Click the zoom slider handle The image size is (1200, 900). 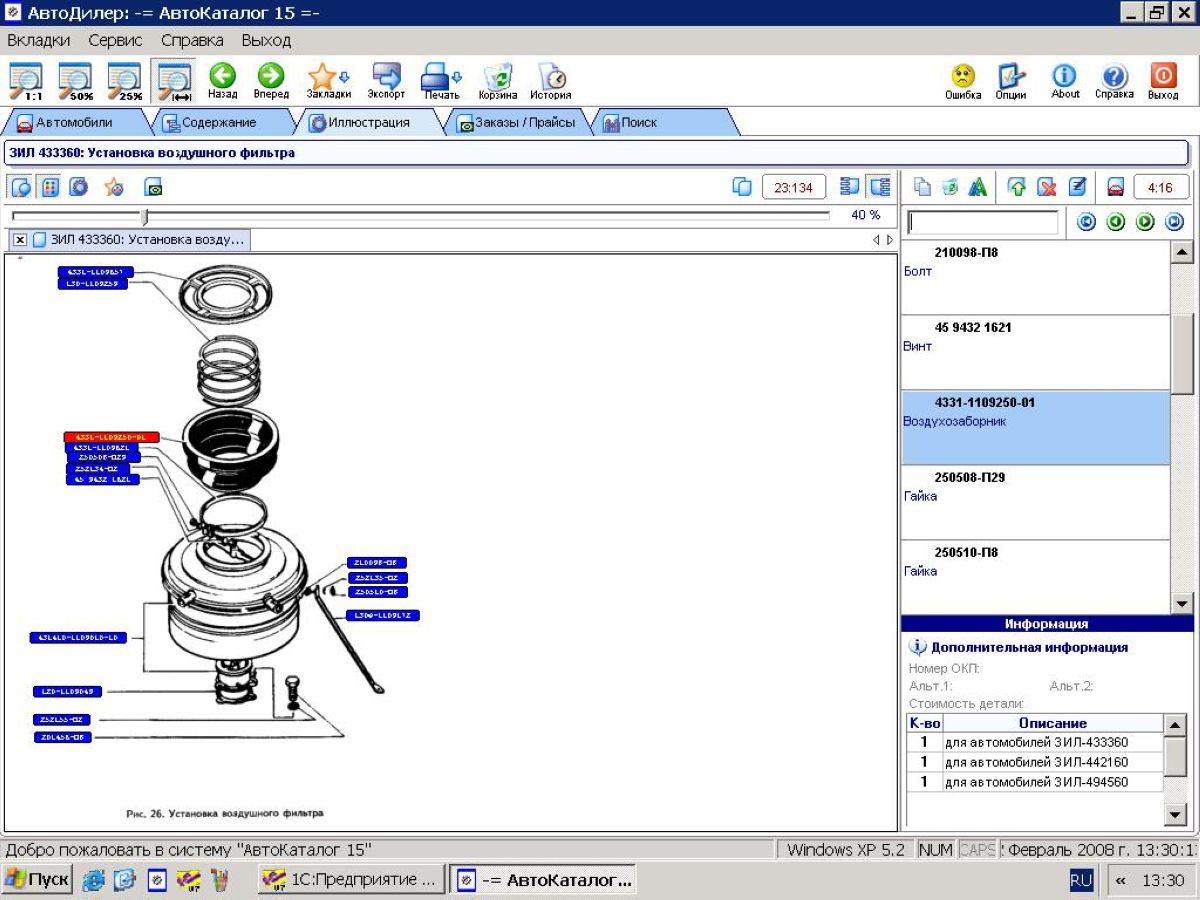click(145, 216)
